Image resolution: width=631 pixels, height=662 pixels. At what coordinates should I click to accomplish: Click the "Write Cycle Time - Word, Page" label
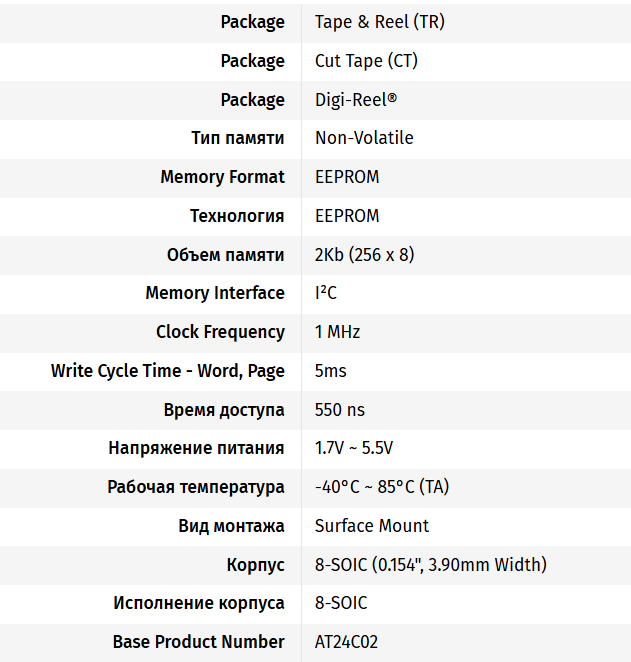(168, 371)
